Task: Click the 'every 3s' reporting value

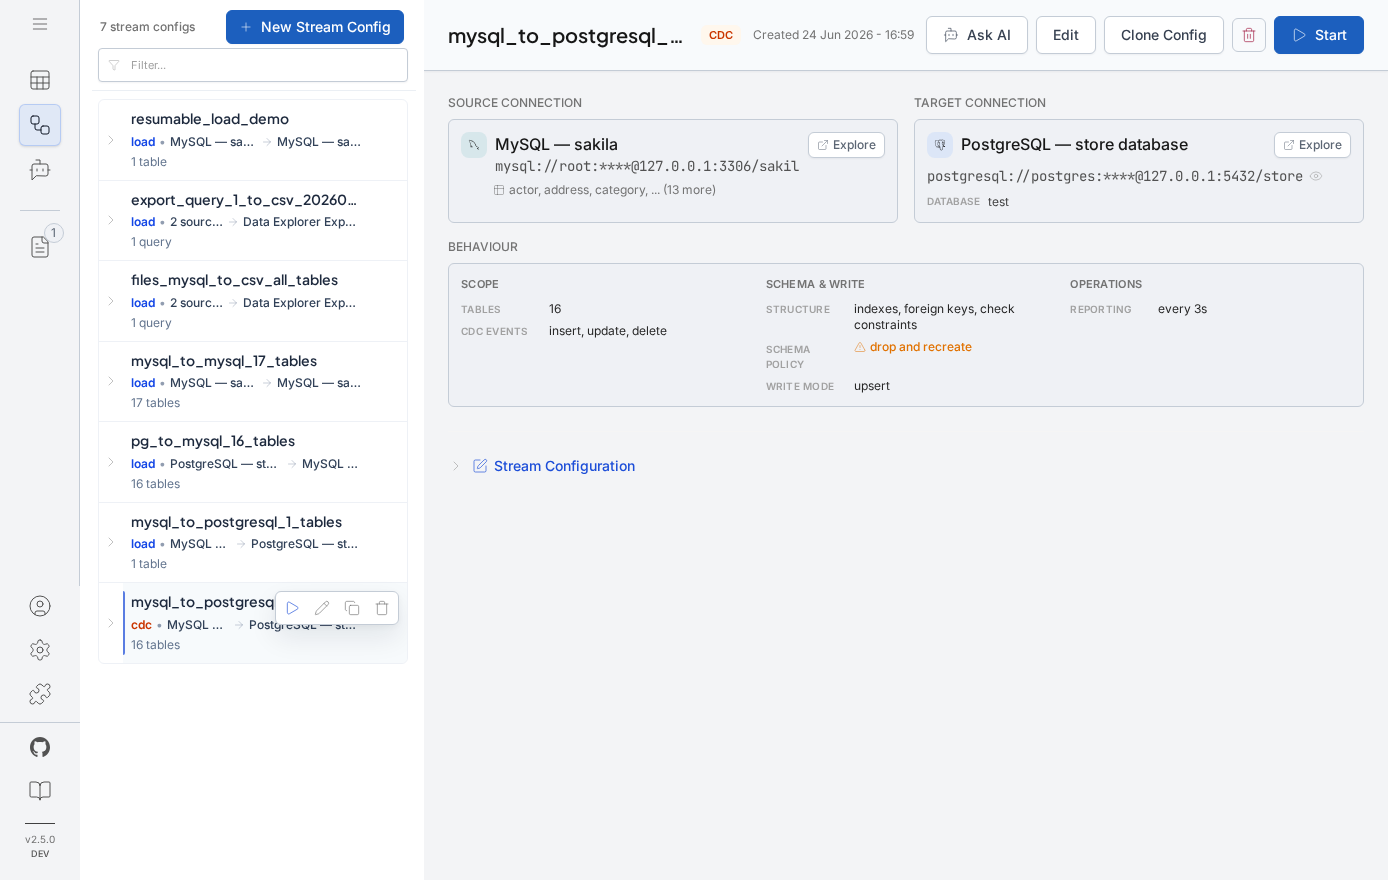Action: (1182, 309)
